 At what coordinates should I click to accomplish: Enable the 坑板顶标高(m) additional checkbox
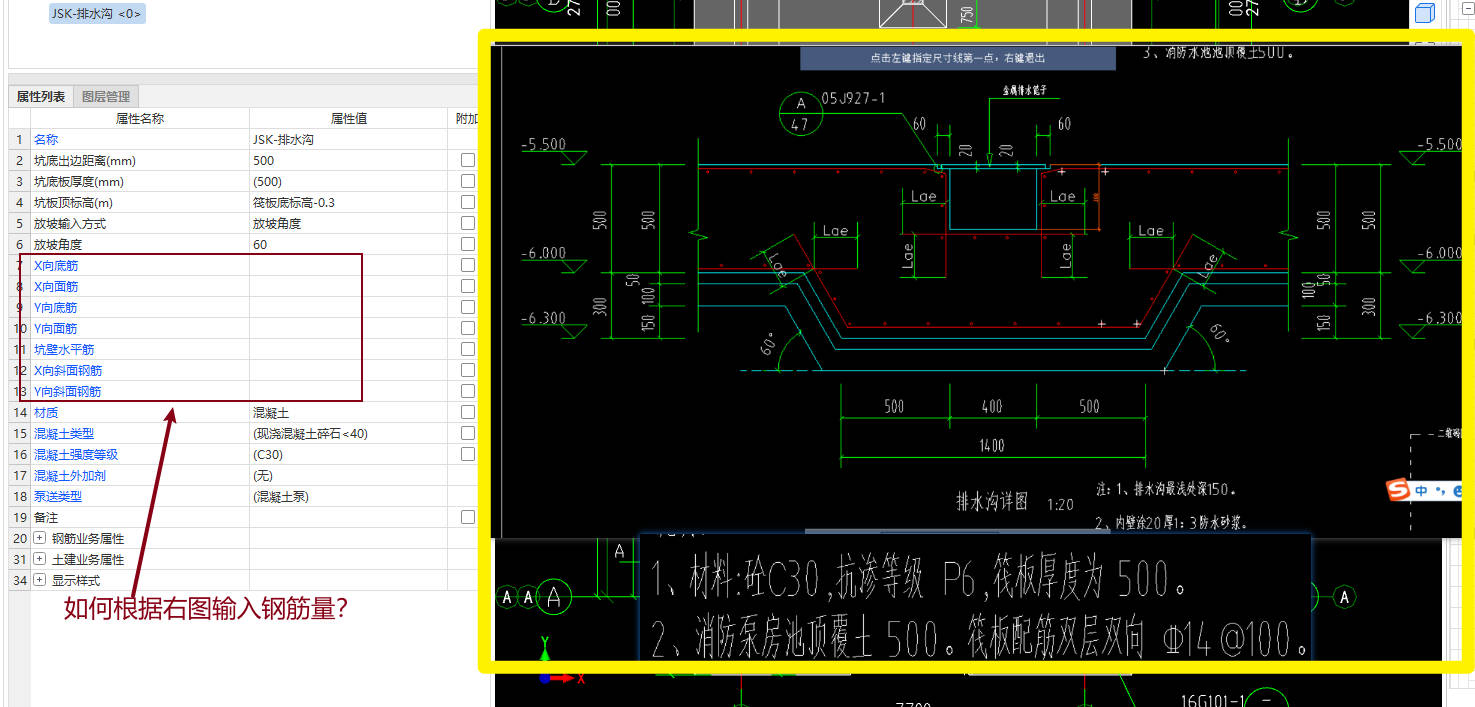pos(467,202)
